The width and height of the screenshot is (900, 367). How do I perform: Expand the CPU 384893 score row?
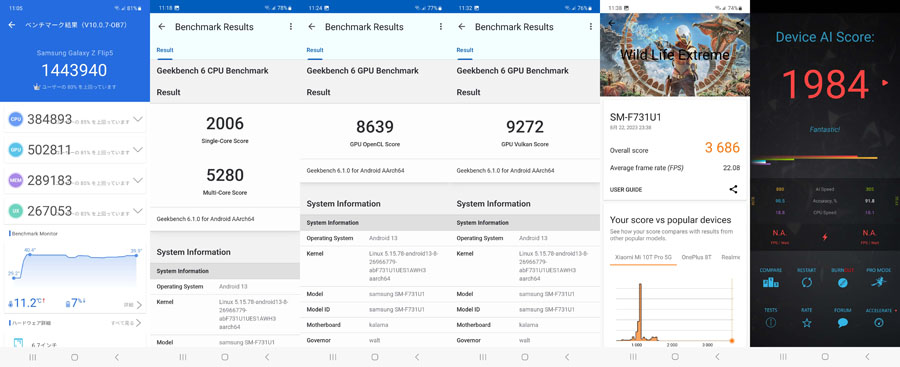[x=75, y=119]
